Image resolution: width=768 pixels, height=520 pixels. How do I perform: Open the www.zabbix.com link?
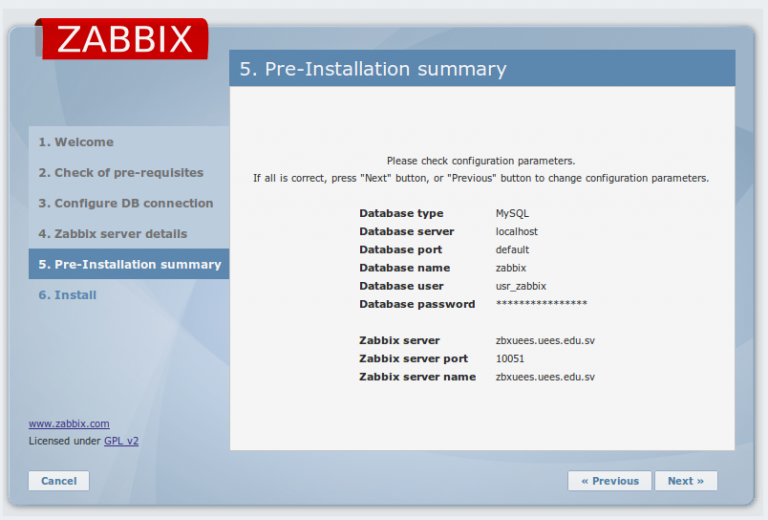coord(69,424)
